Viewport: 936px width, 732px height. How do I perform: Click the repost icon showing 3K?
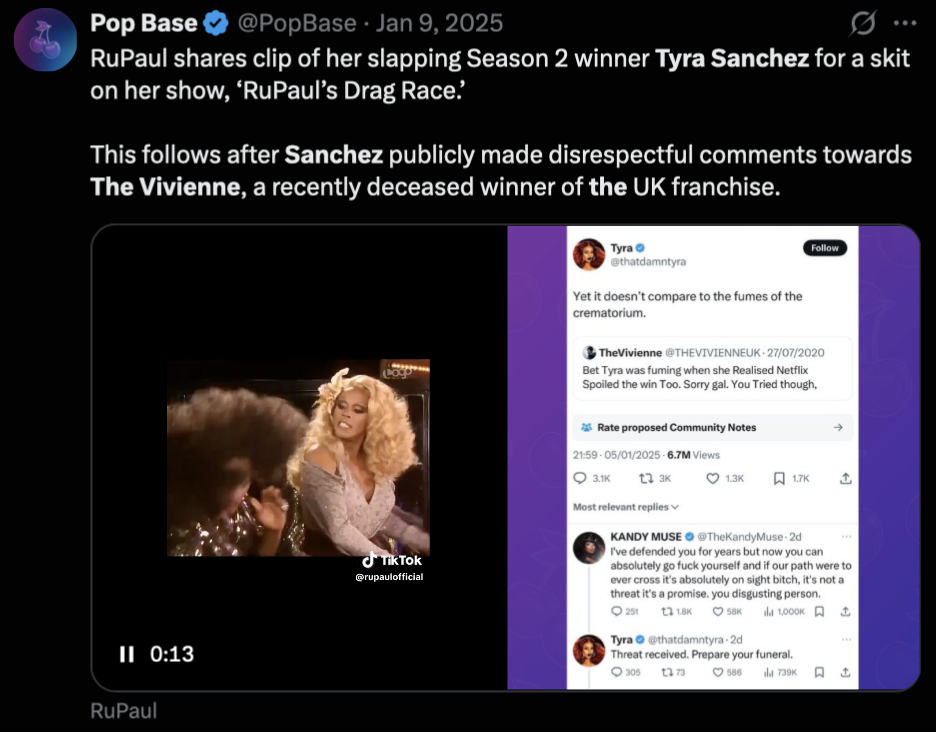coord(644,478)
